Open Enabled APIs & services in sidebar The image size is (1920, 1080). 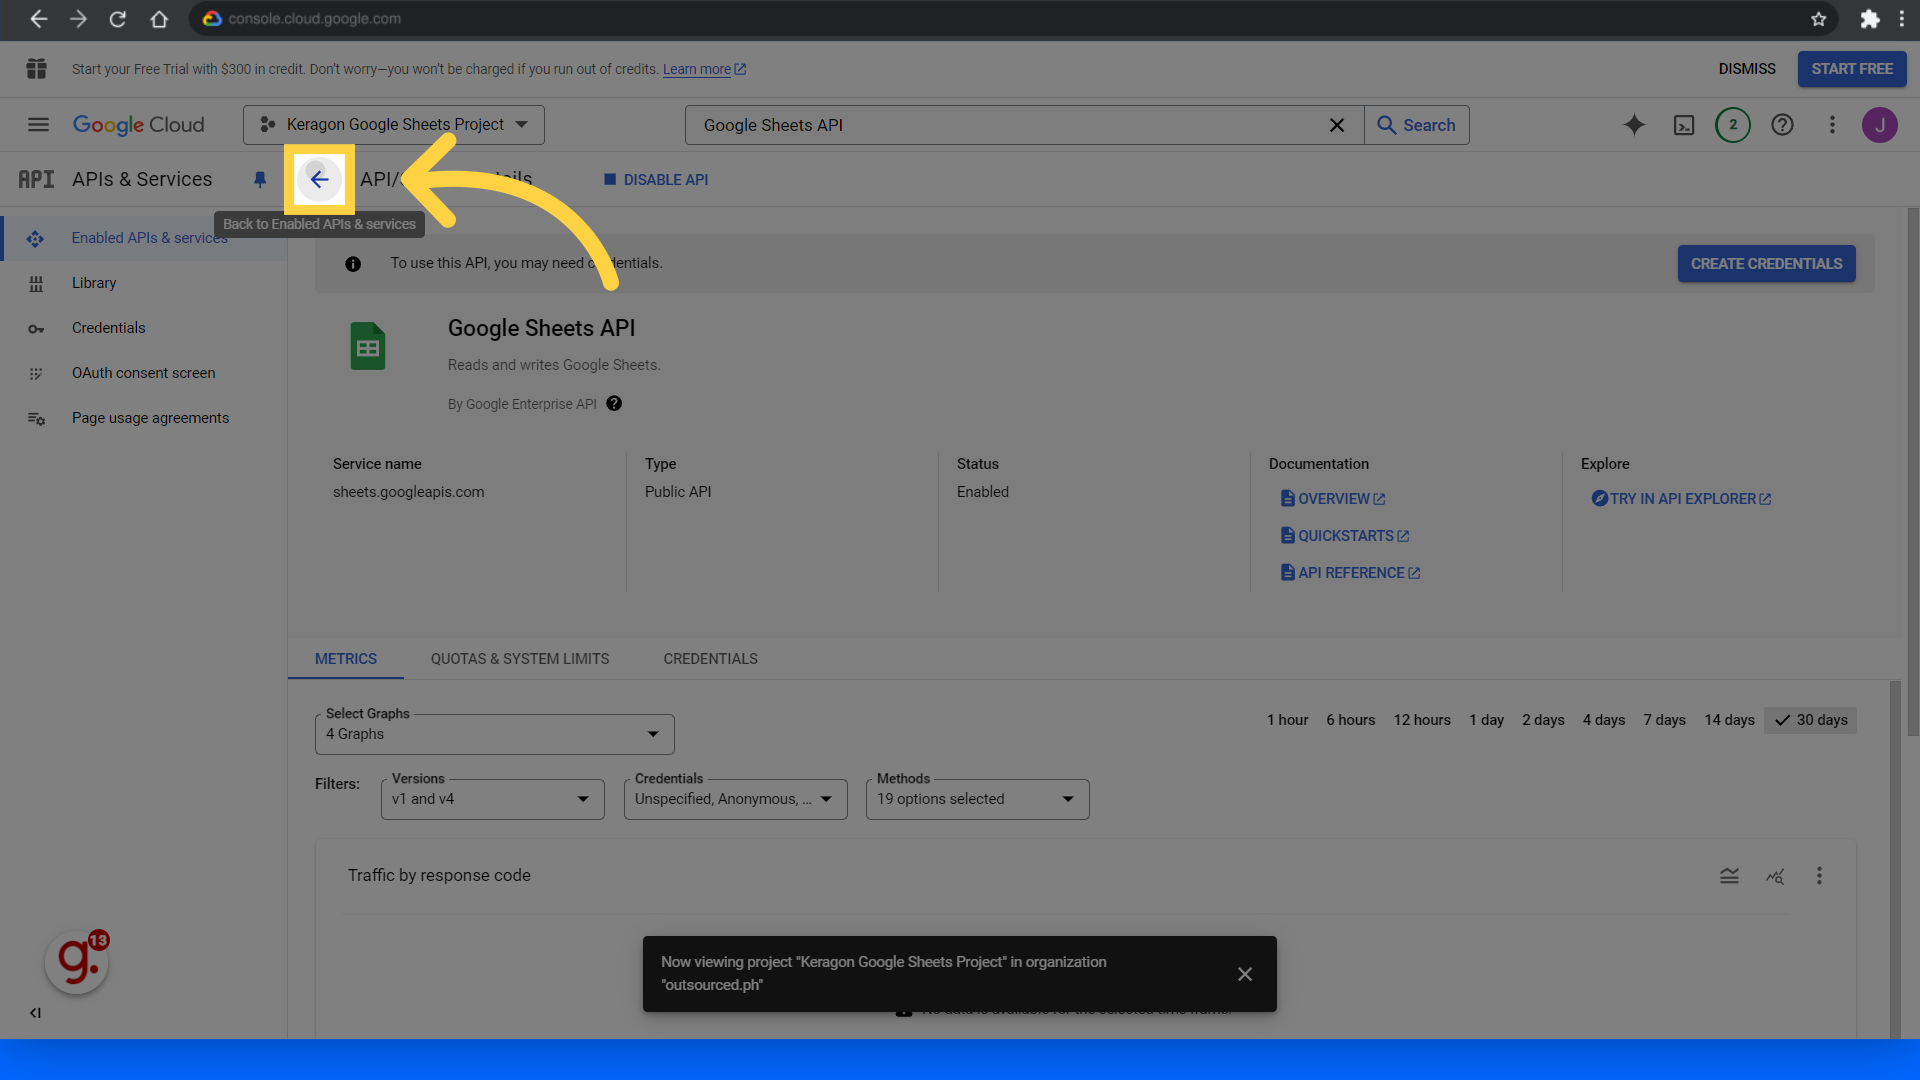pyautogui.click(x=145, y=238)
